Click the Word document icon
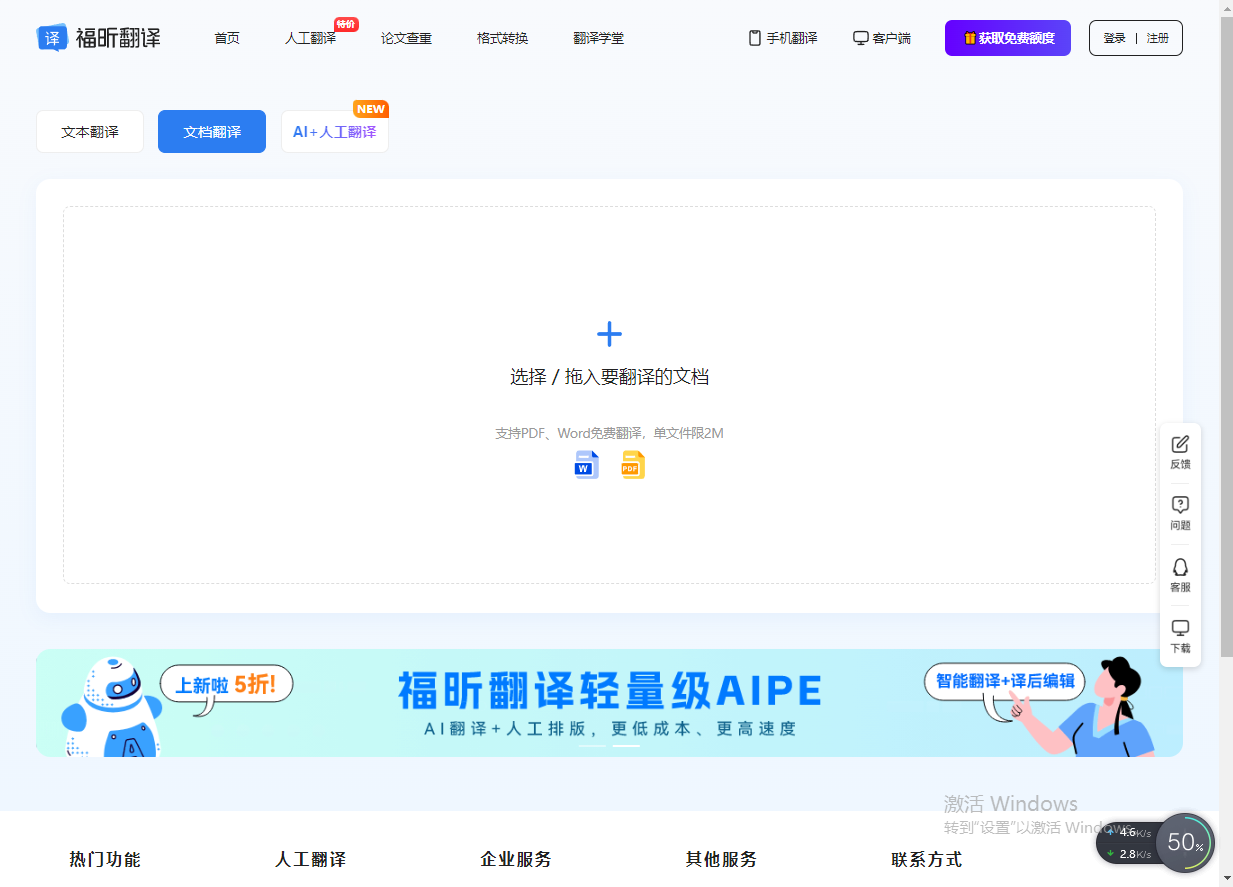 [x=586, y=465]
